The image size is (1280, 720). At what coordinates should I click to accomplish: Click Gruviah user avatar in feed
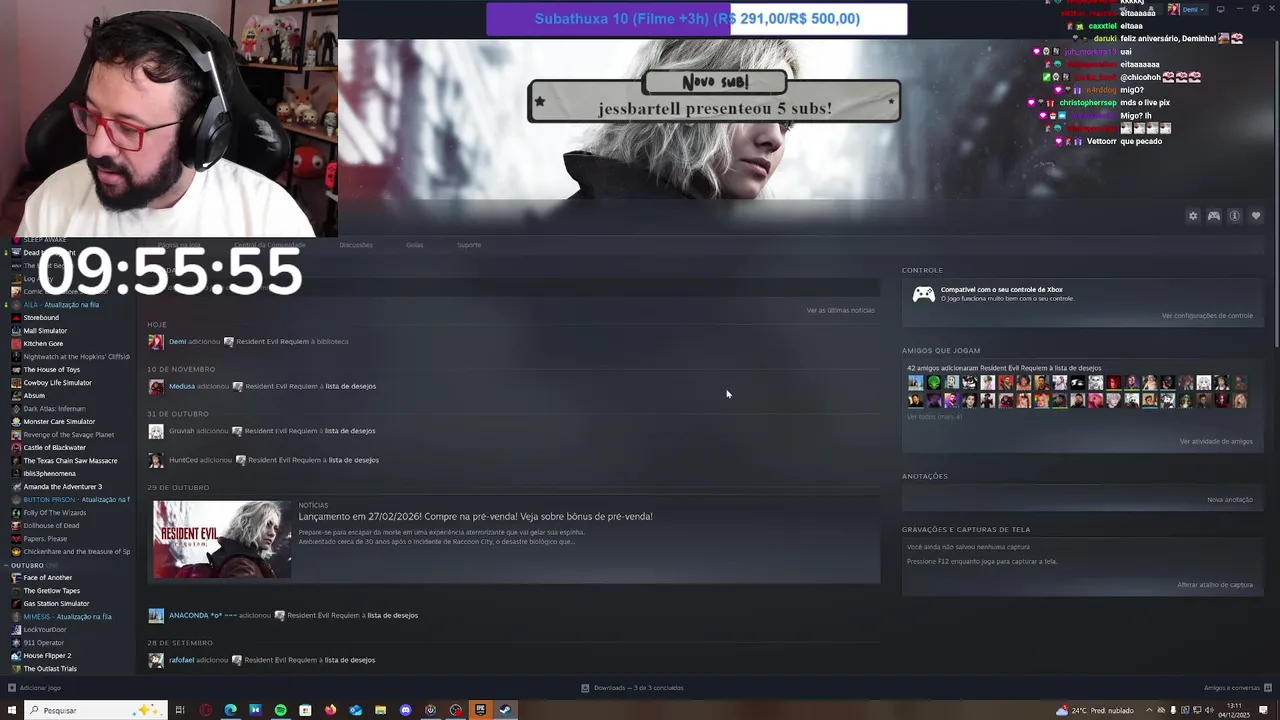(156, 431)
